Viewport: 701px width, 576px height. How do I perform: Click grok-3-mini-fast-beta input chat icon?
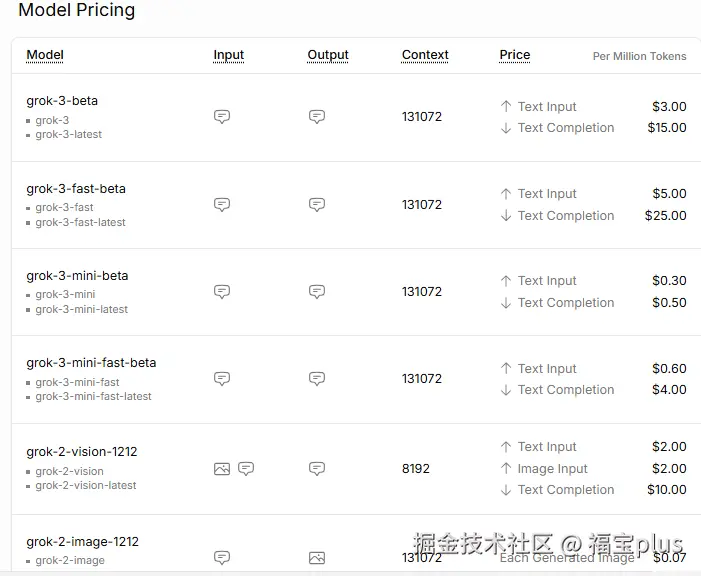(x=222, y=379)
